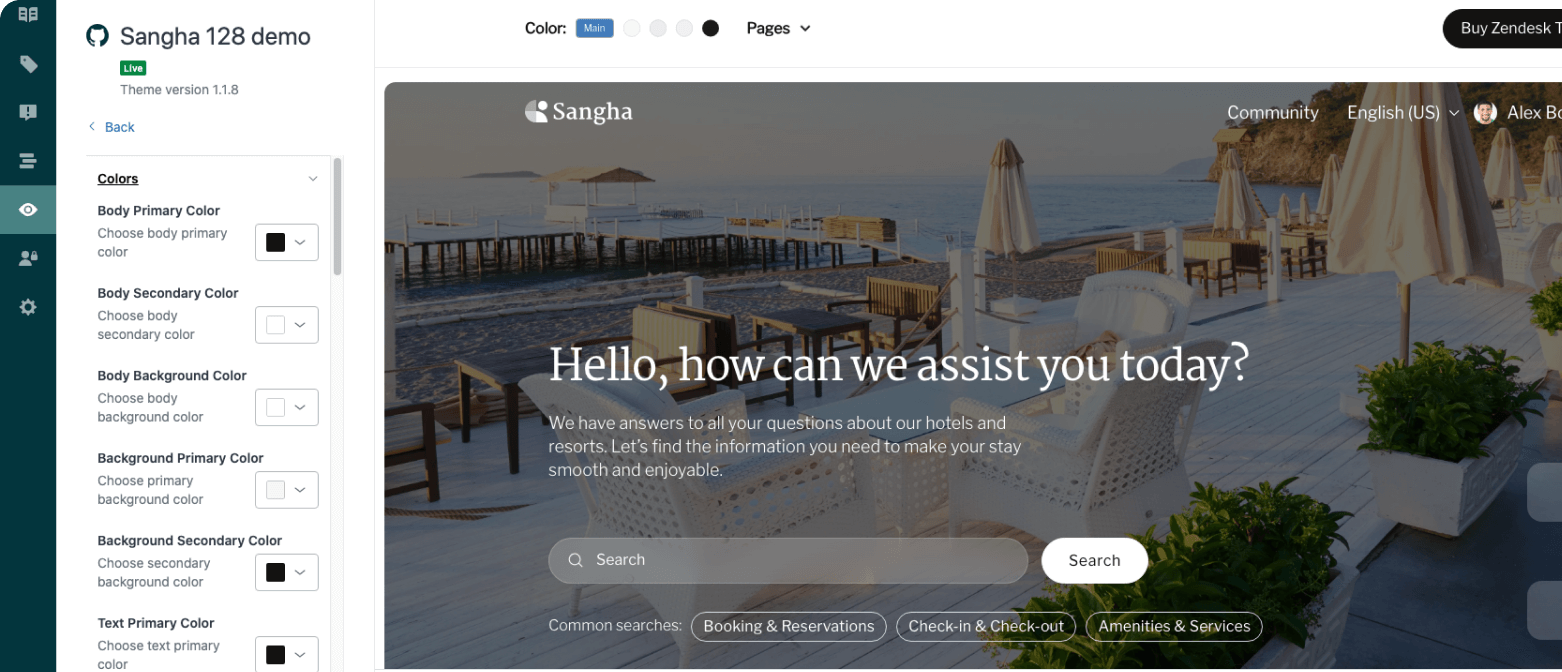Click the eye customize design icon
This screenshot has height=672, width=1562.
tap(28, 209)
